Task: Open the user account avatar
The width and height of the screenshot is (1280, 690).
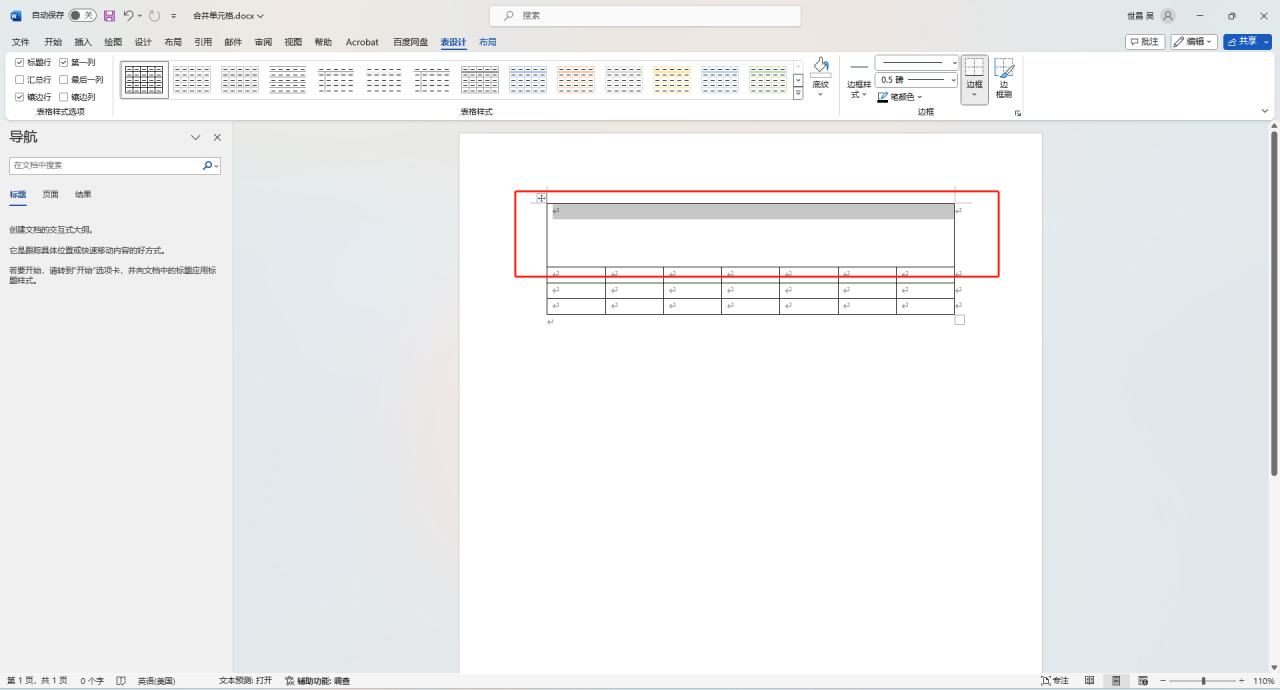Action: pyautogui.click(x=1168, y=16)
